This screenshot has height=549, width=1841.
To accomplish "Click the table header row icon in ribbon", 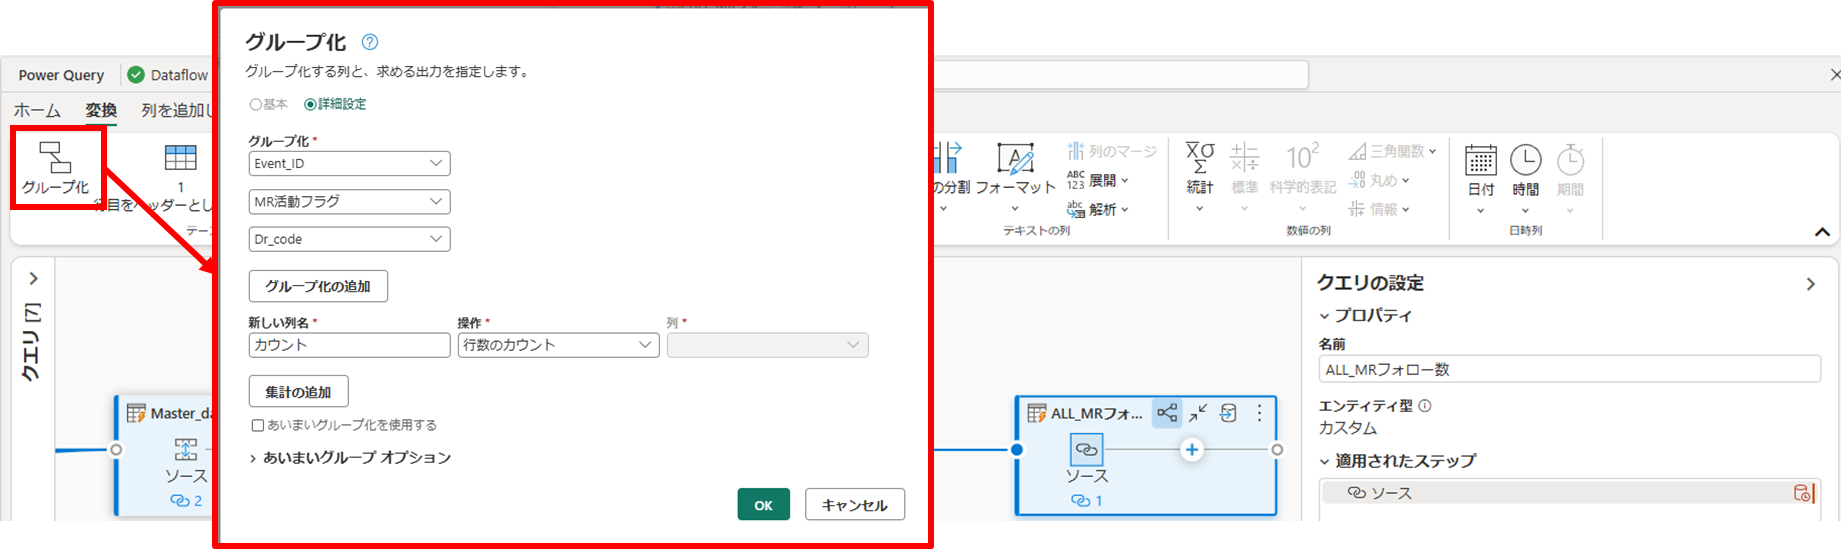I will (181, 158).
